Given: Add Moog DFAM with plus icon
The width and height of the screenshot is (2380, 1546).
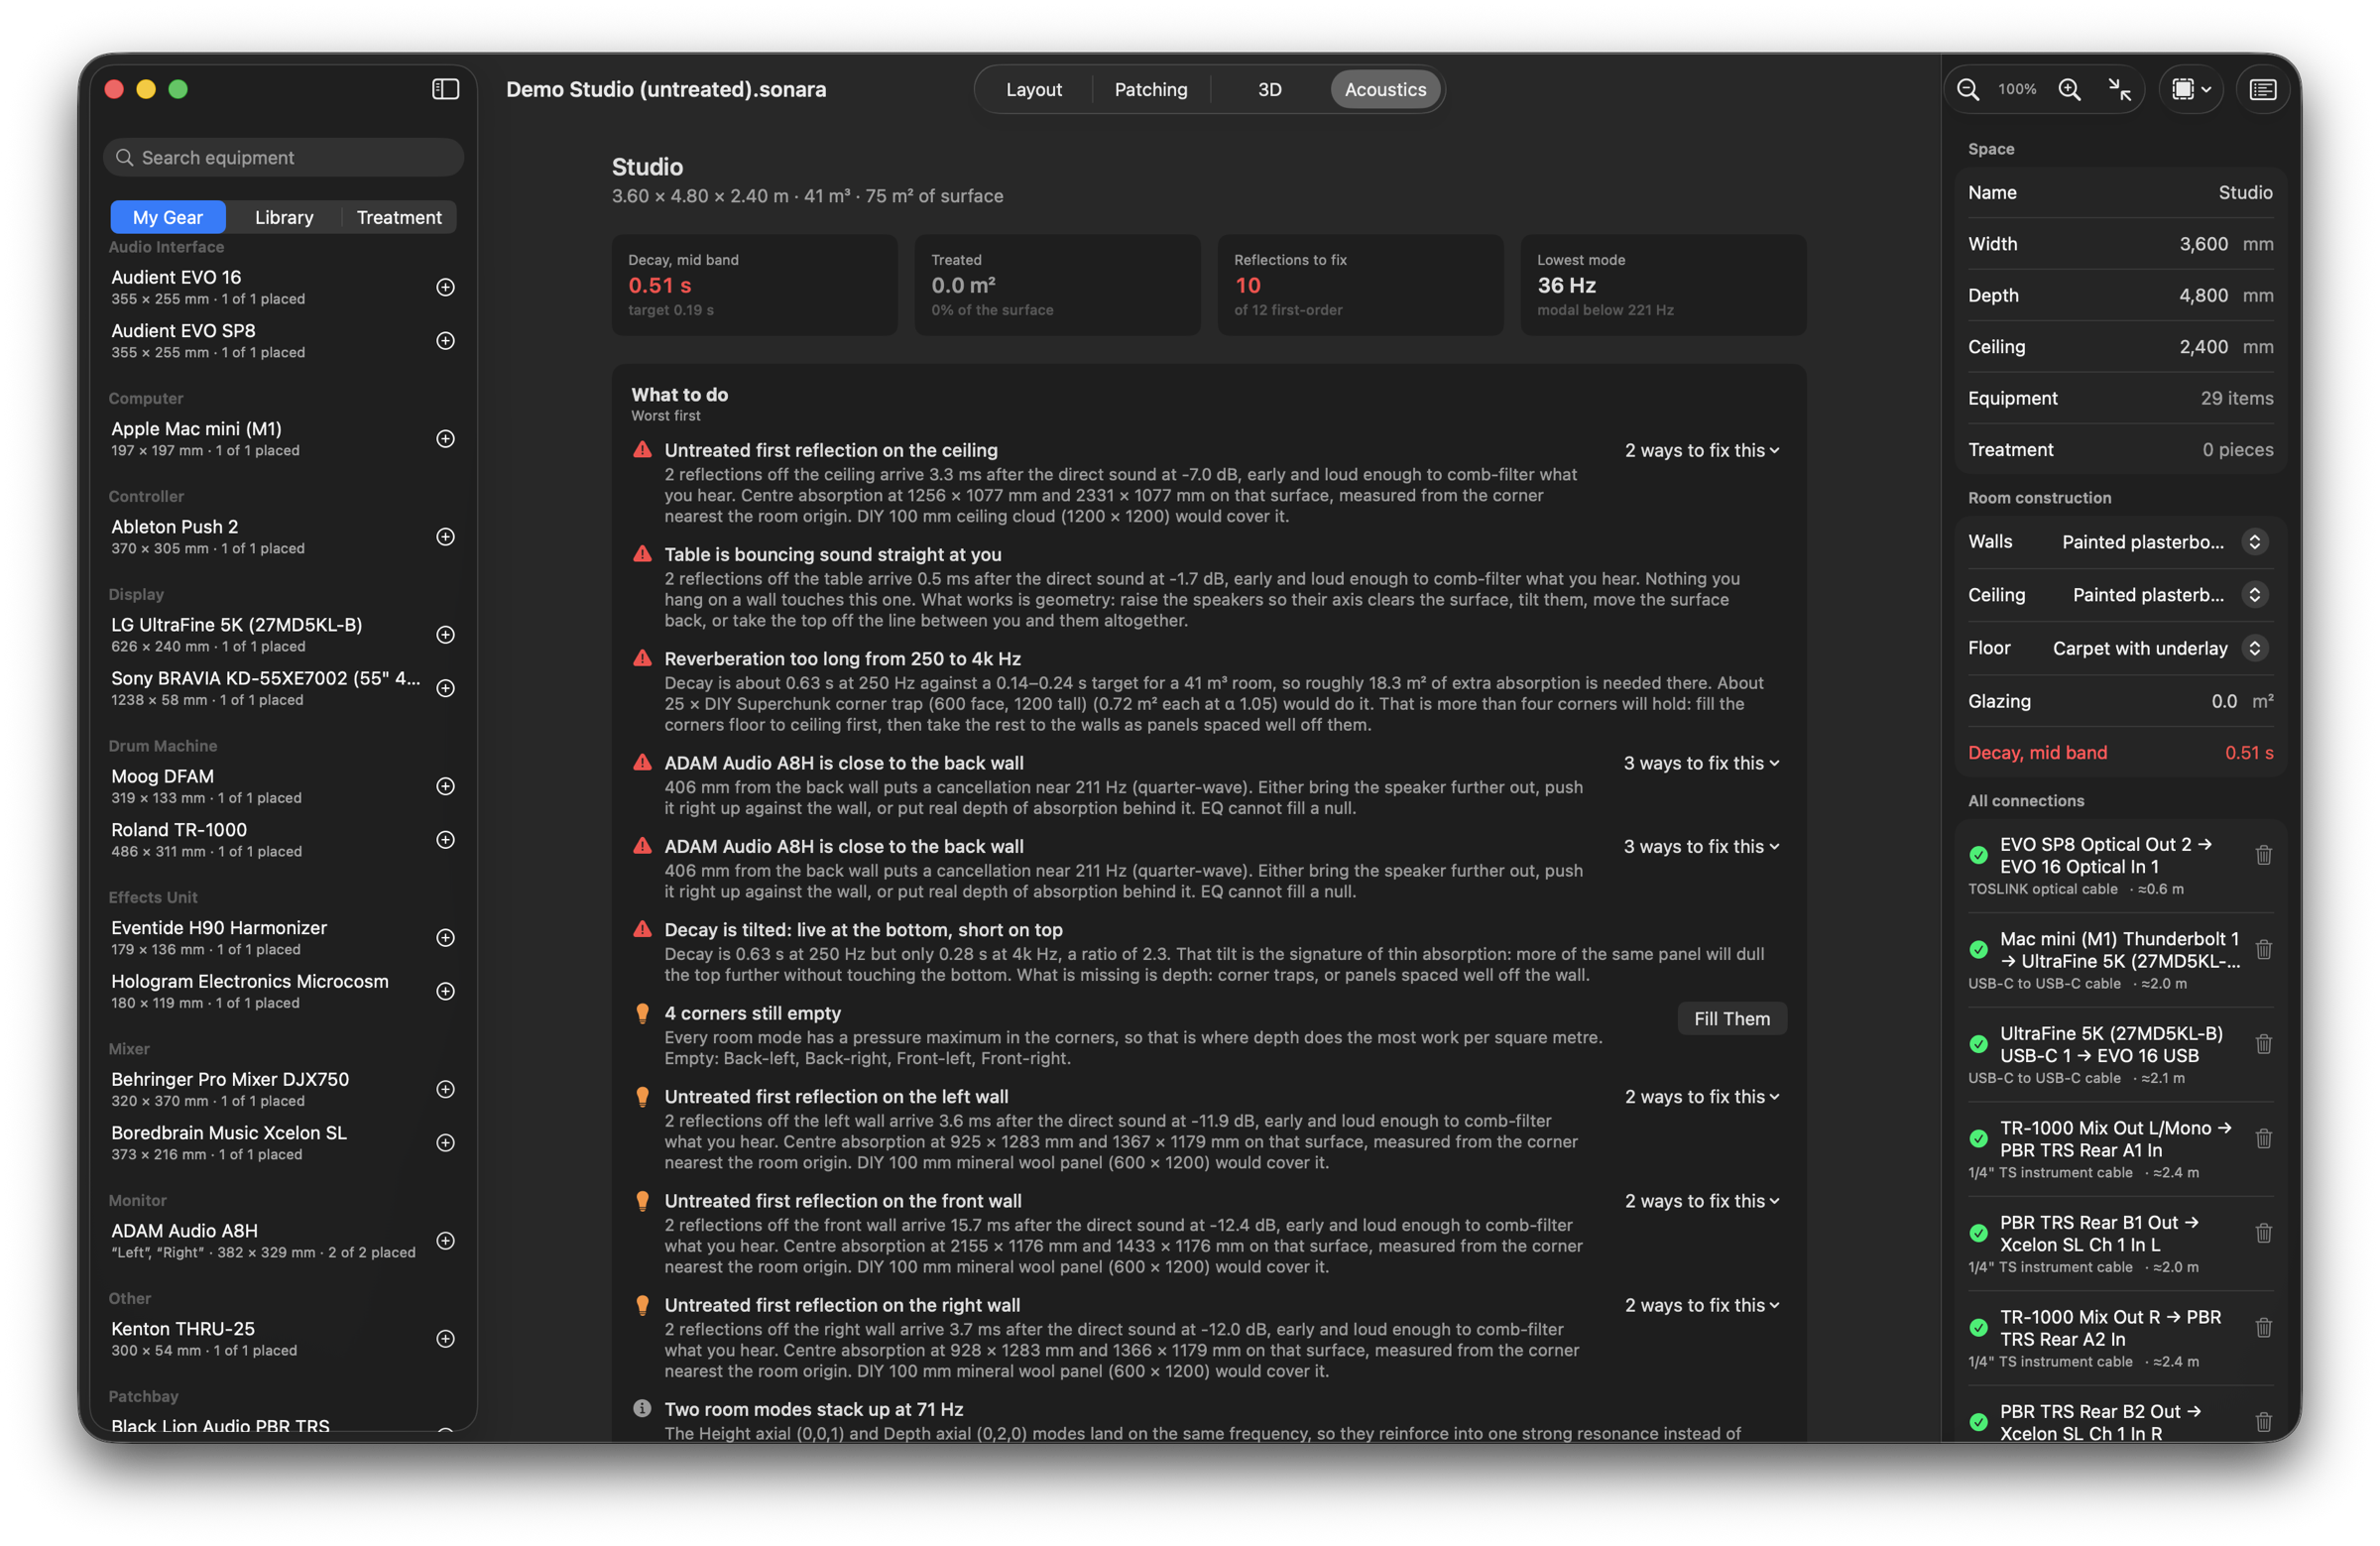Looking at the screenshot, I should 446,786.
